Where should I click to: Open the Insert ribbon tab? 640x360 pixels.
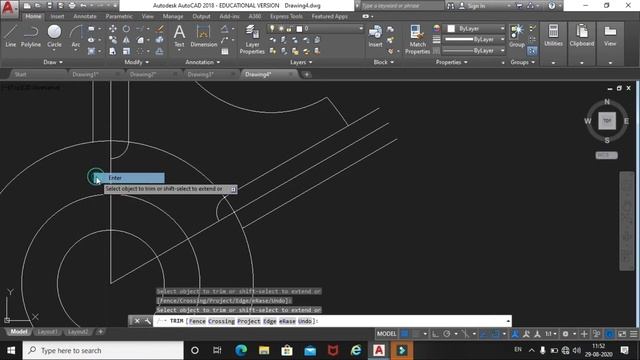[57, 16]
